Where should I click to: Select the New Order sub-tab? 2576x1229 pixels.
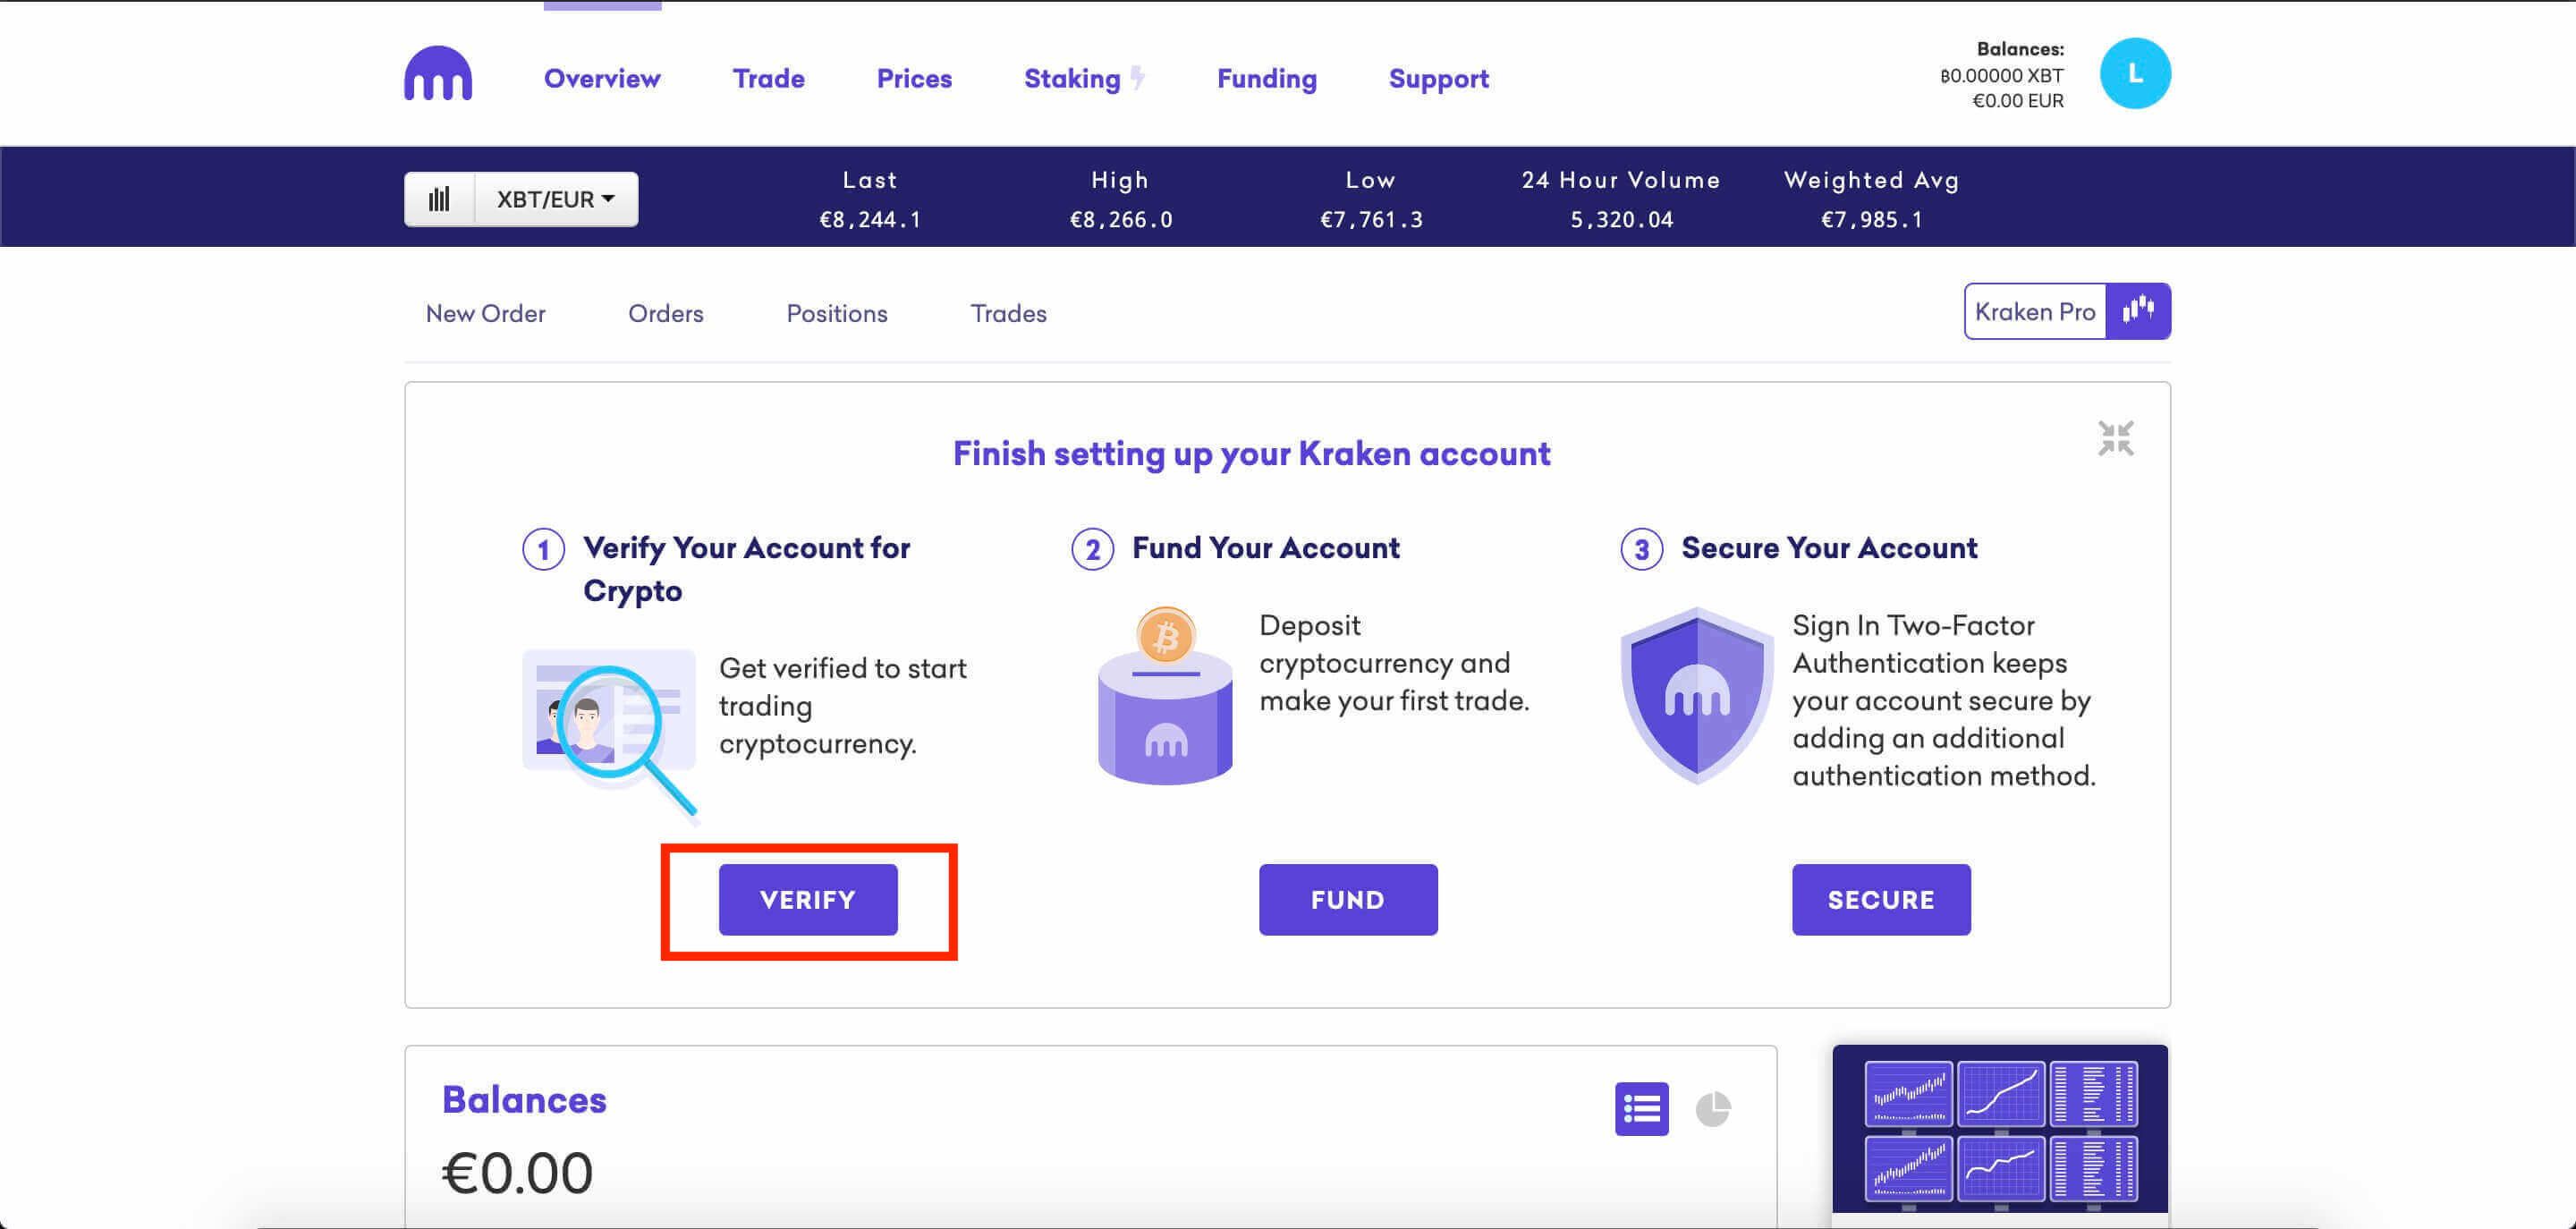pyautogui.click(x=485, y=313)
